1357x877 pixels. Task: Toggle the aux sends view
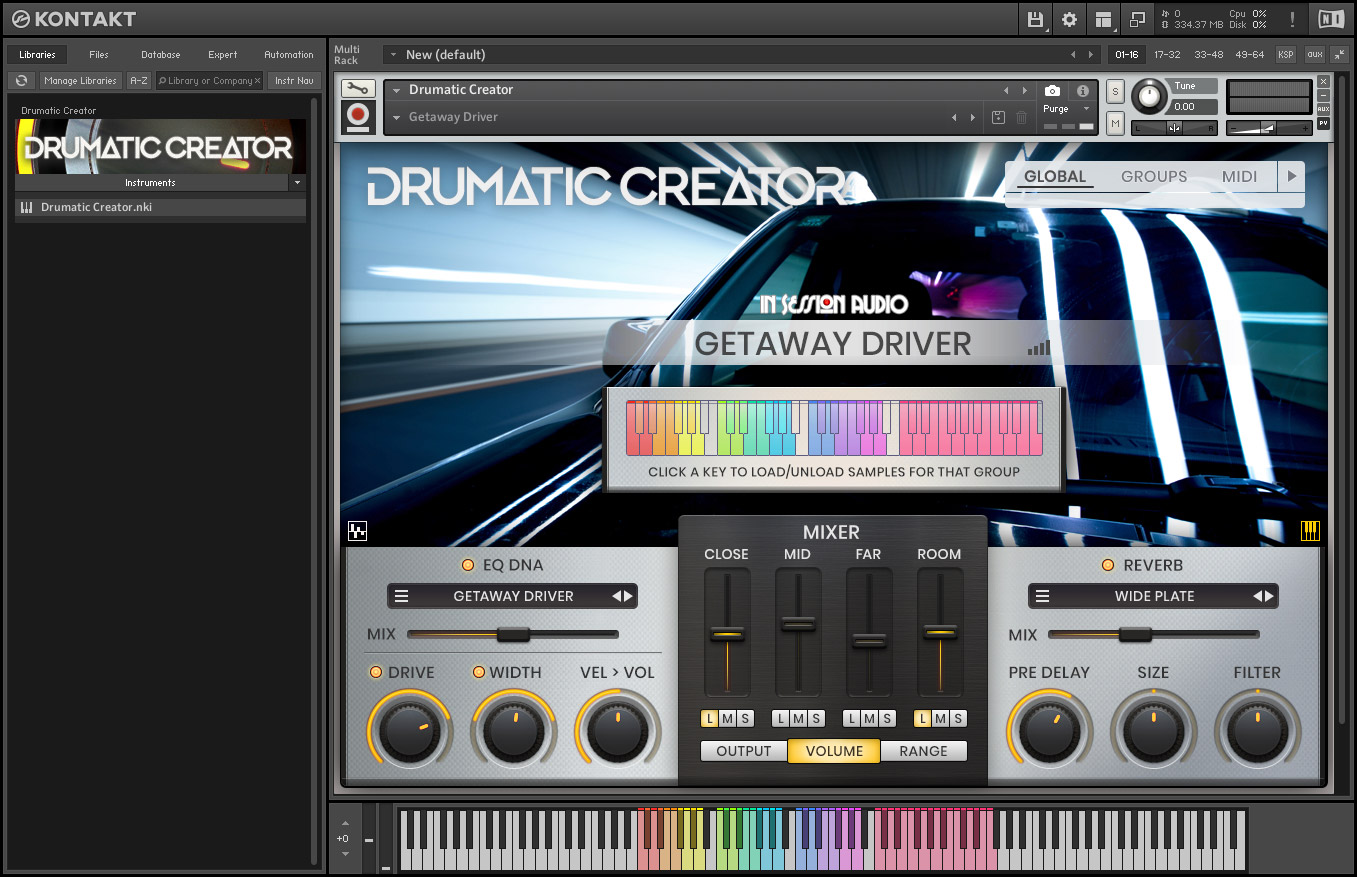1314,54
